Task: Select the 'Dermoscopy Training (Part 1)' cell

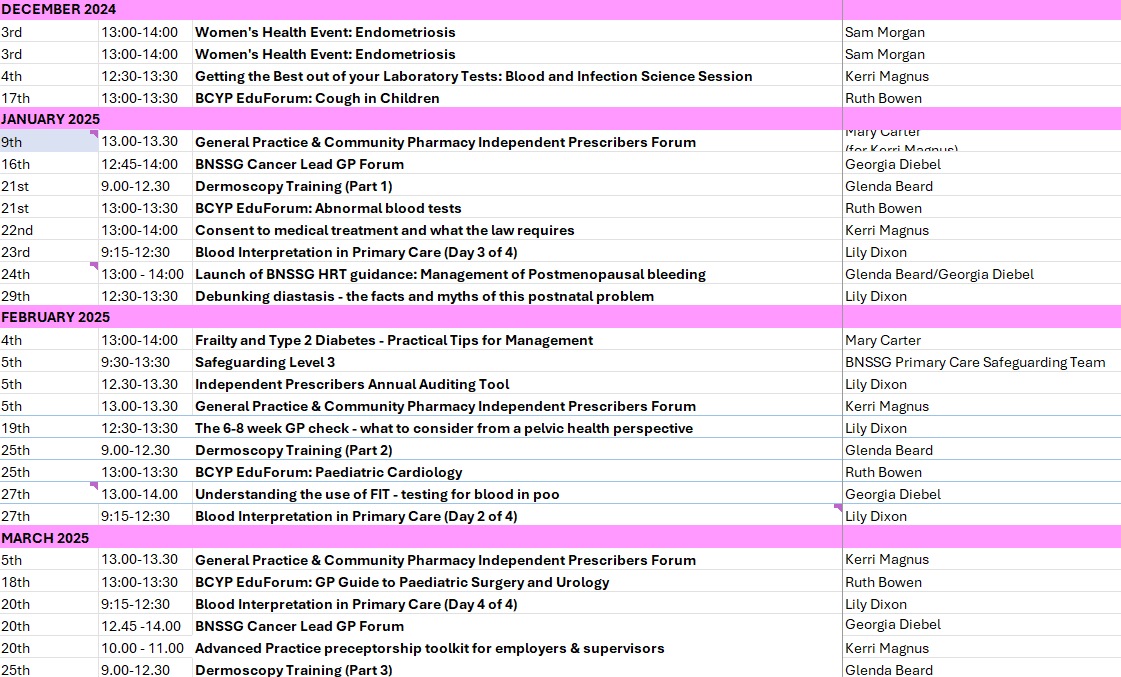Action: (293, 186)
